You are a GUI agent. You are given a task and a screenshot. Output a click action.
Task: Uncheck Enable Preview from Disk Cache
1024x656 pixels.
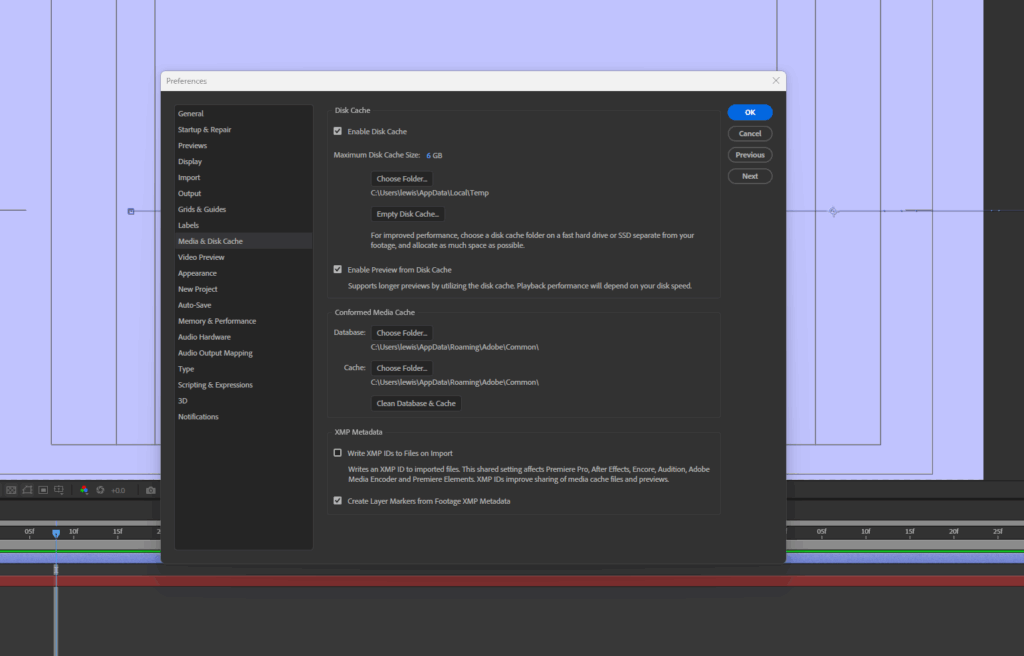338,269
